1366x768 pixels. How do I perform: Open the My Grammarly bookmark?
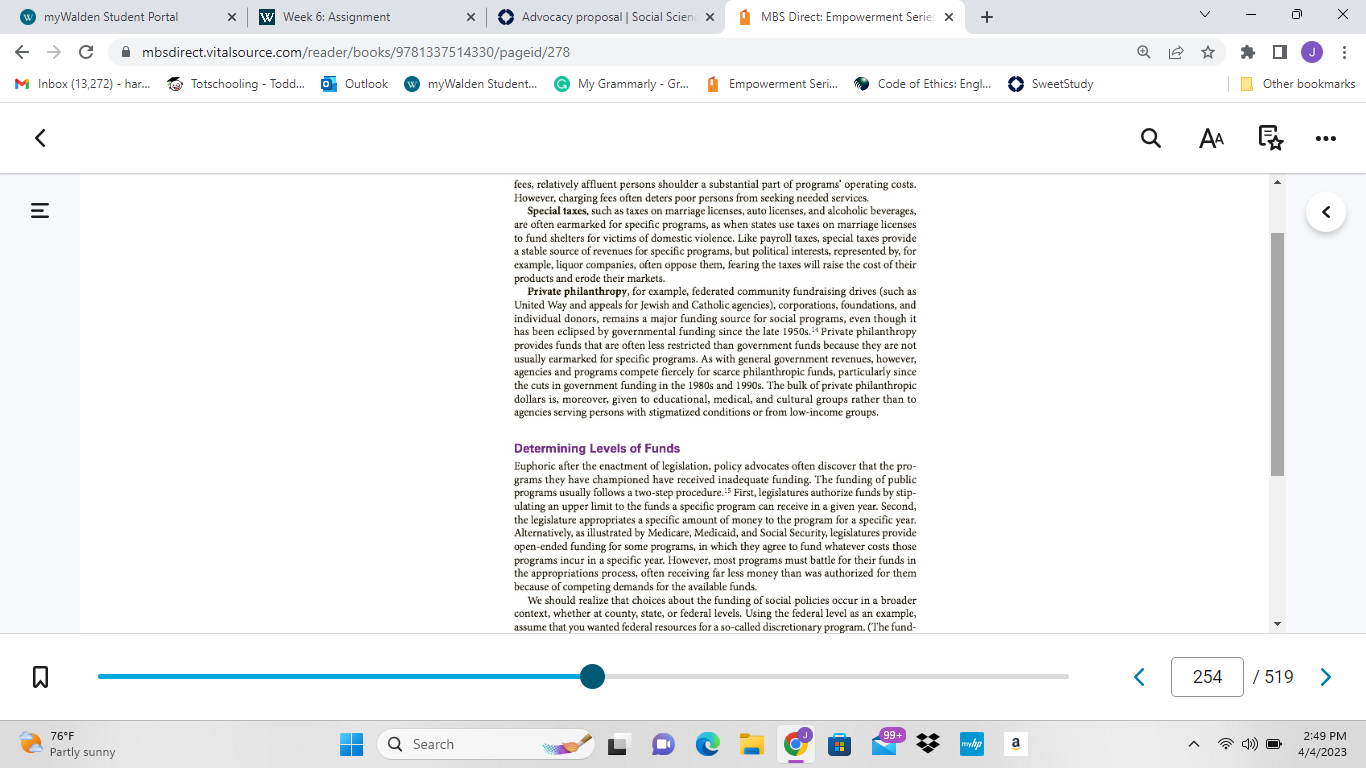pyautogui.click(x=622, y=84)
